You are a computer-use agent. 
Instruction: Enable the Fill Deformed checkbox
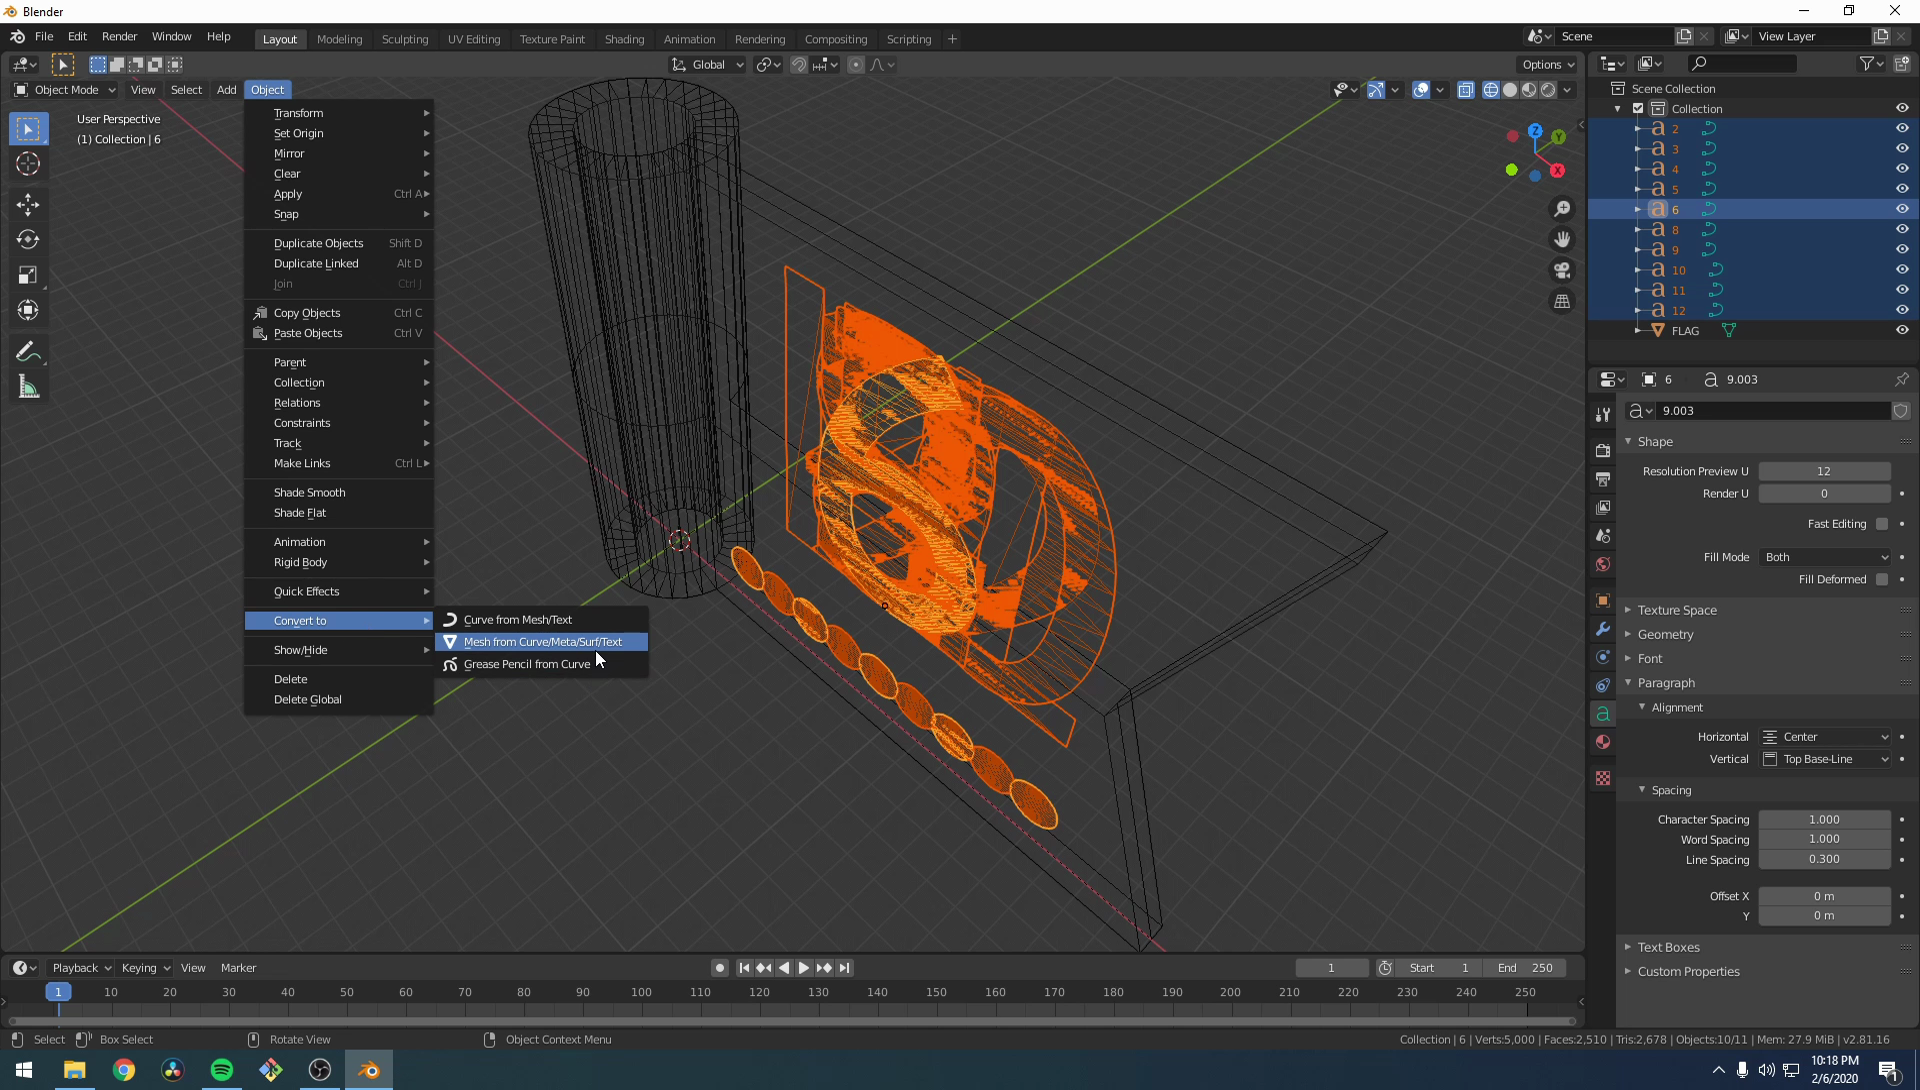(1882, 580)
